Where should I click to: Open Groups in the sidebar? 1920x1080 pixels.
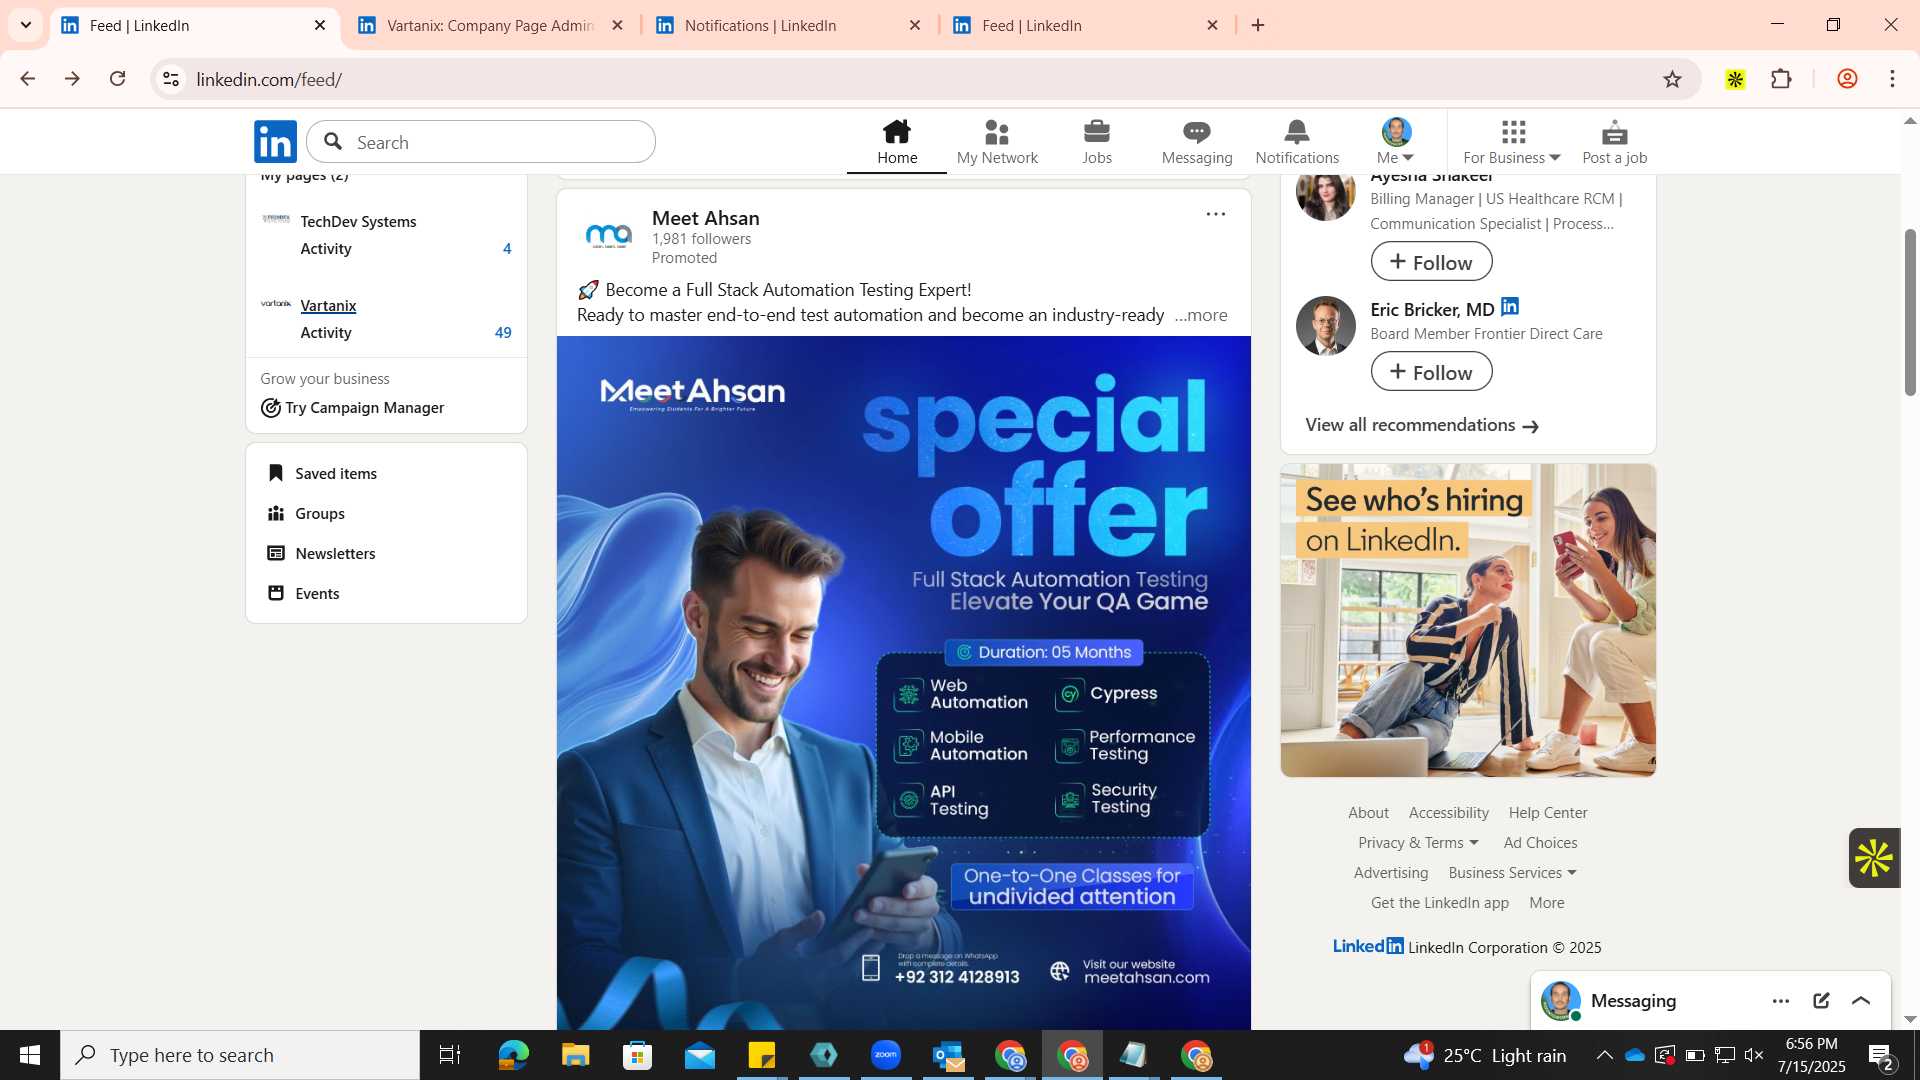[306, 513]
